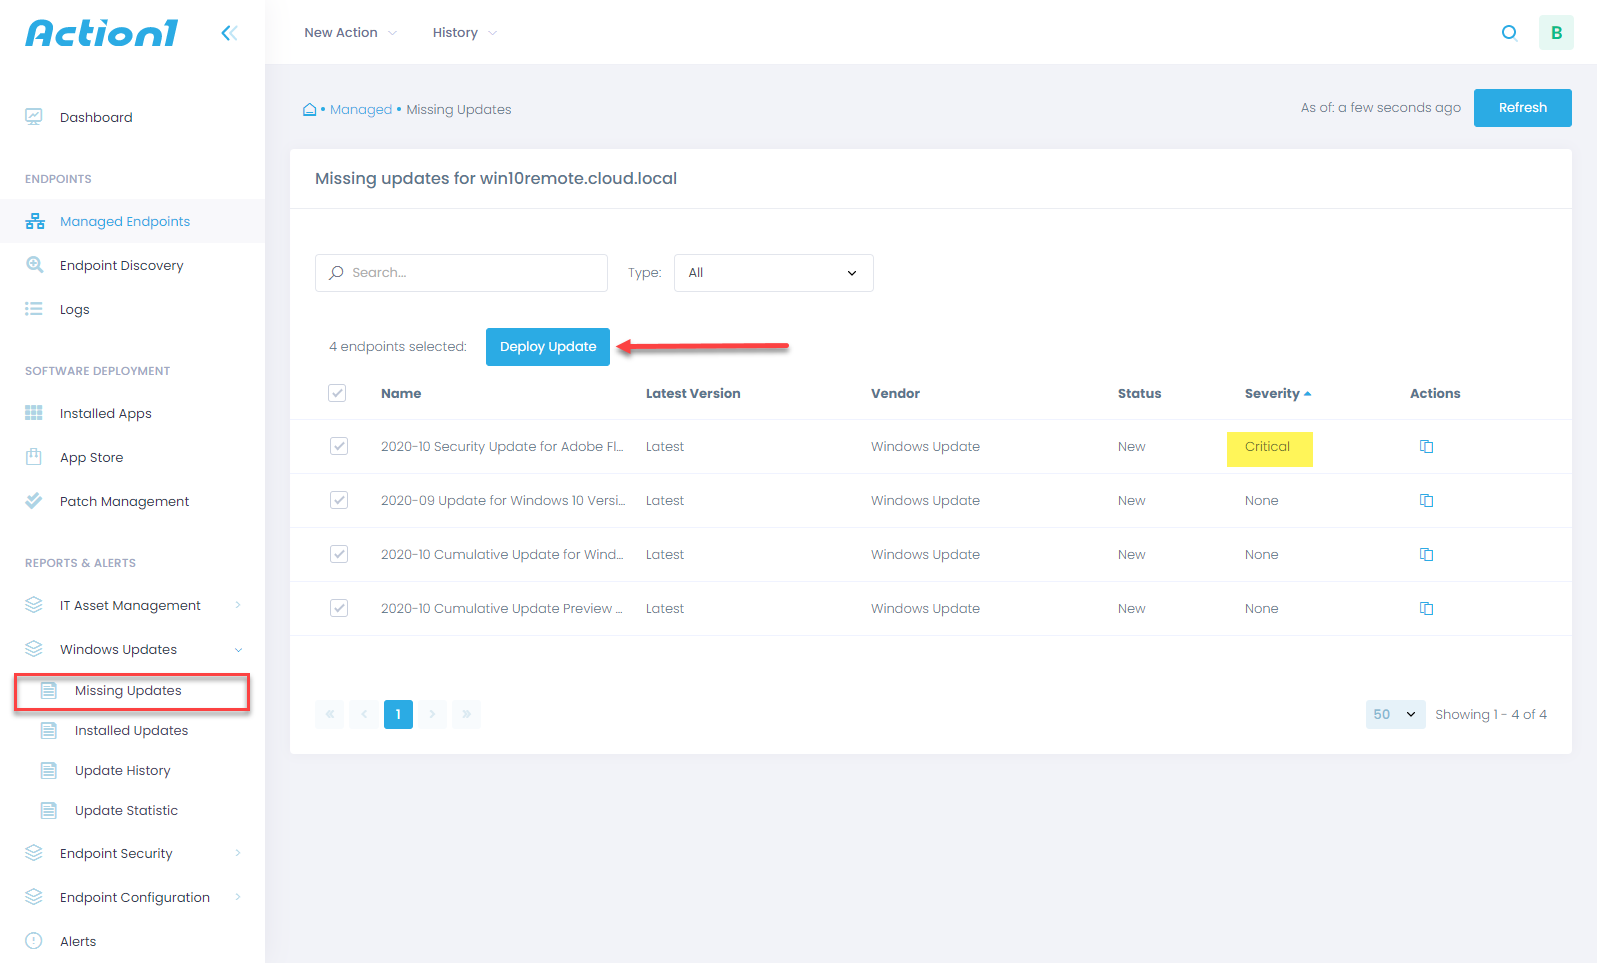
Task: Open the user avatar B menu
Action: [1556, 33]
